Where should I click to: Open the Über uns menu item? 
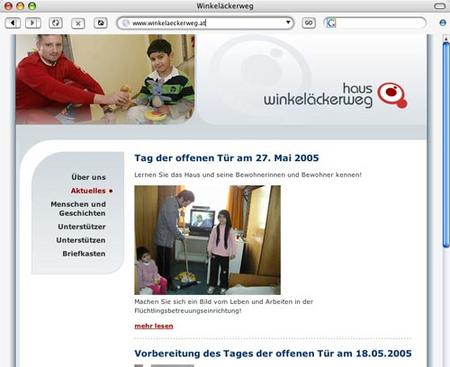[x=88, y=177]
